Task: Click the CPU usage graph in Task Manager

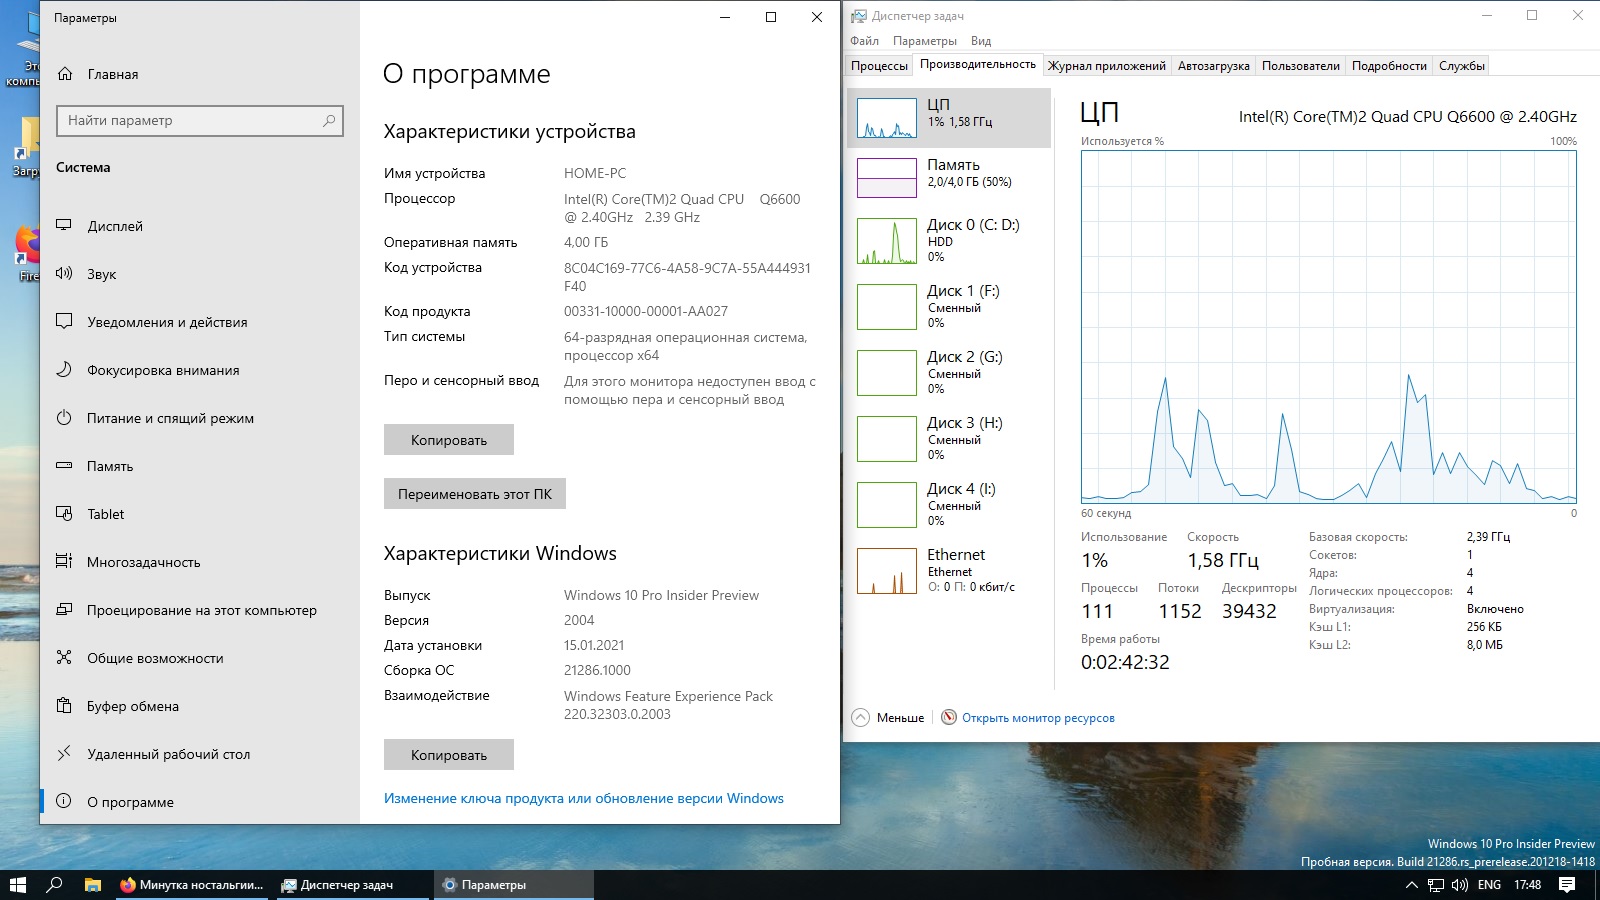Action: (1329, 327)
